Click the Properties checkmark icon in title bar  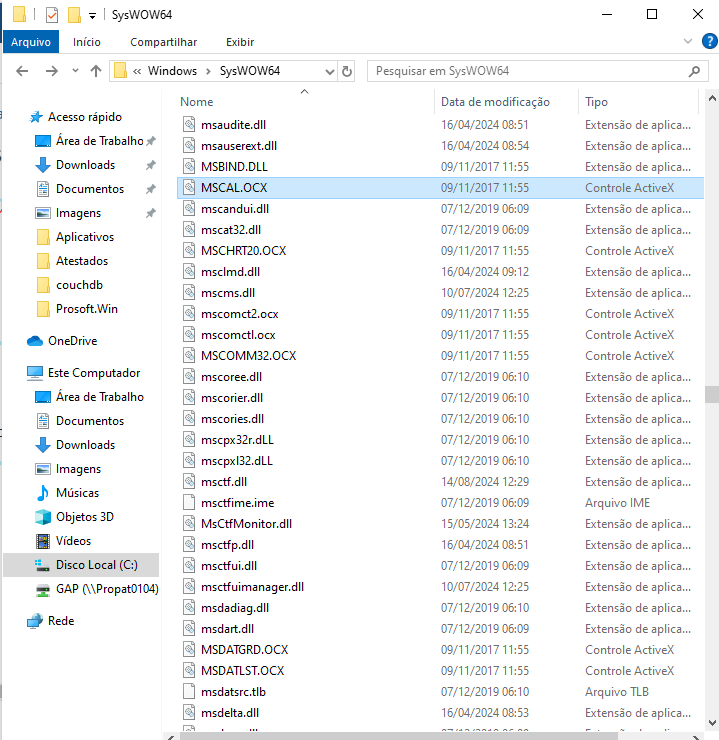click(52, 15)
